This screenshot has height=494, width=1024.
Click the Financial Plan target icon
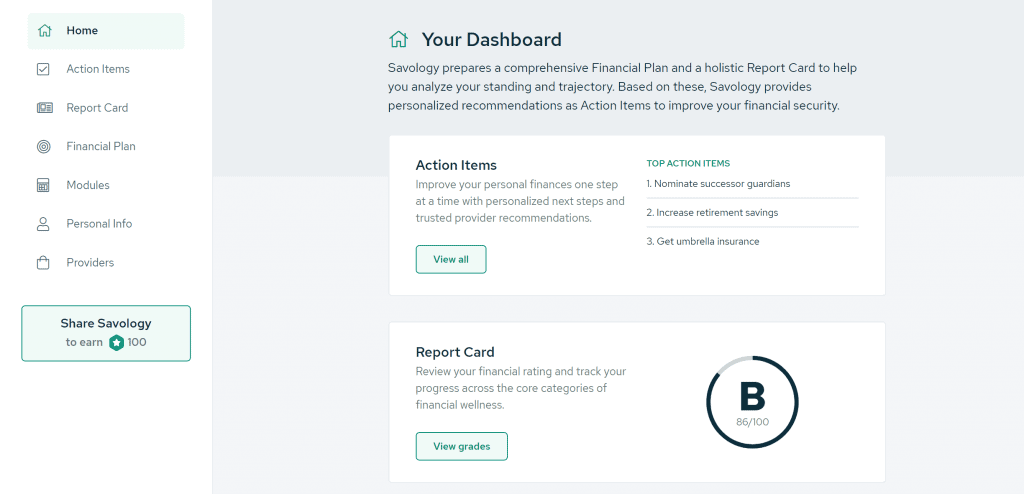[43, 146]
